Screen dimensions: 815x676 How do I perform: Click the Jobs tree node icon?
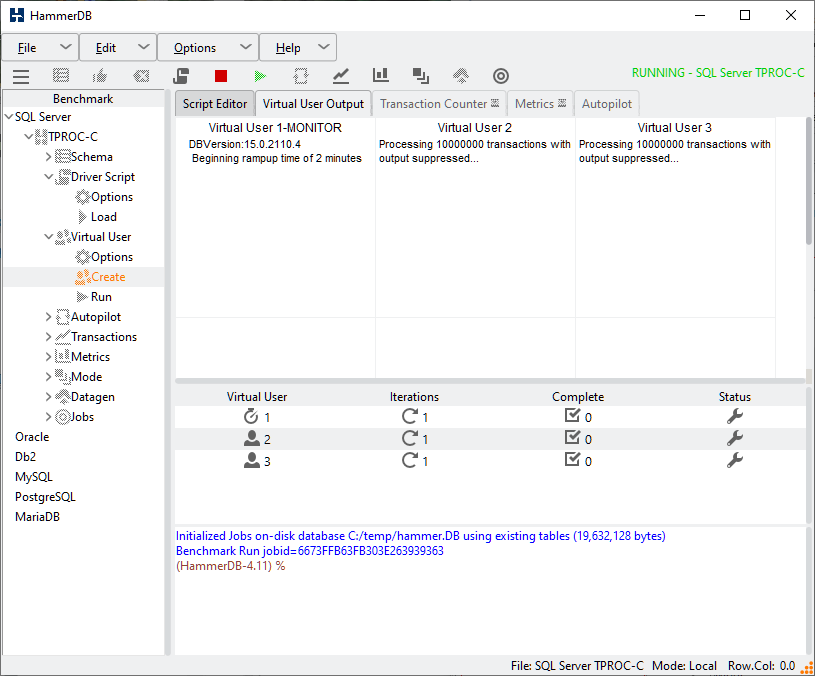coord(62,417)
